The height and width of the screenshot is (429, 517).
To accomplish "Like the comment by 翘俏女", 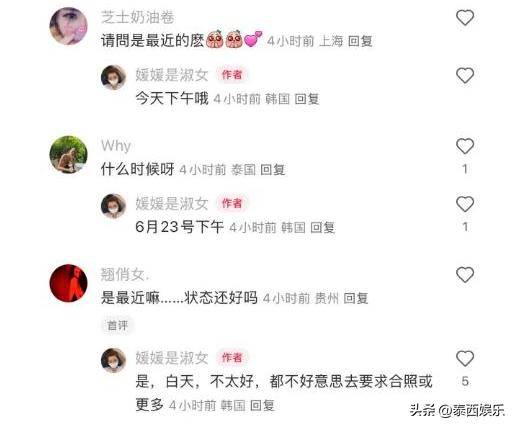I will point(465,275).
